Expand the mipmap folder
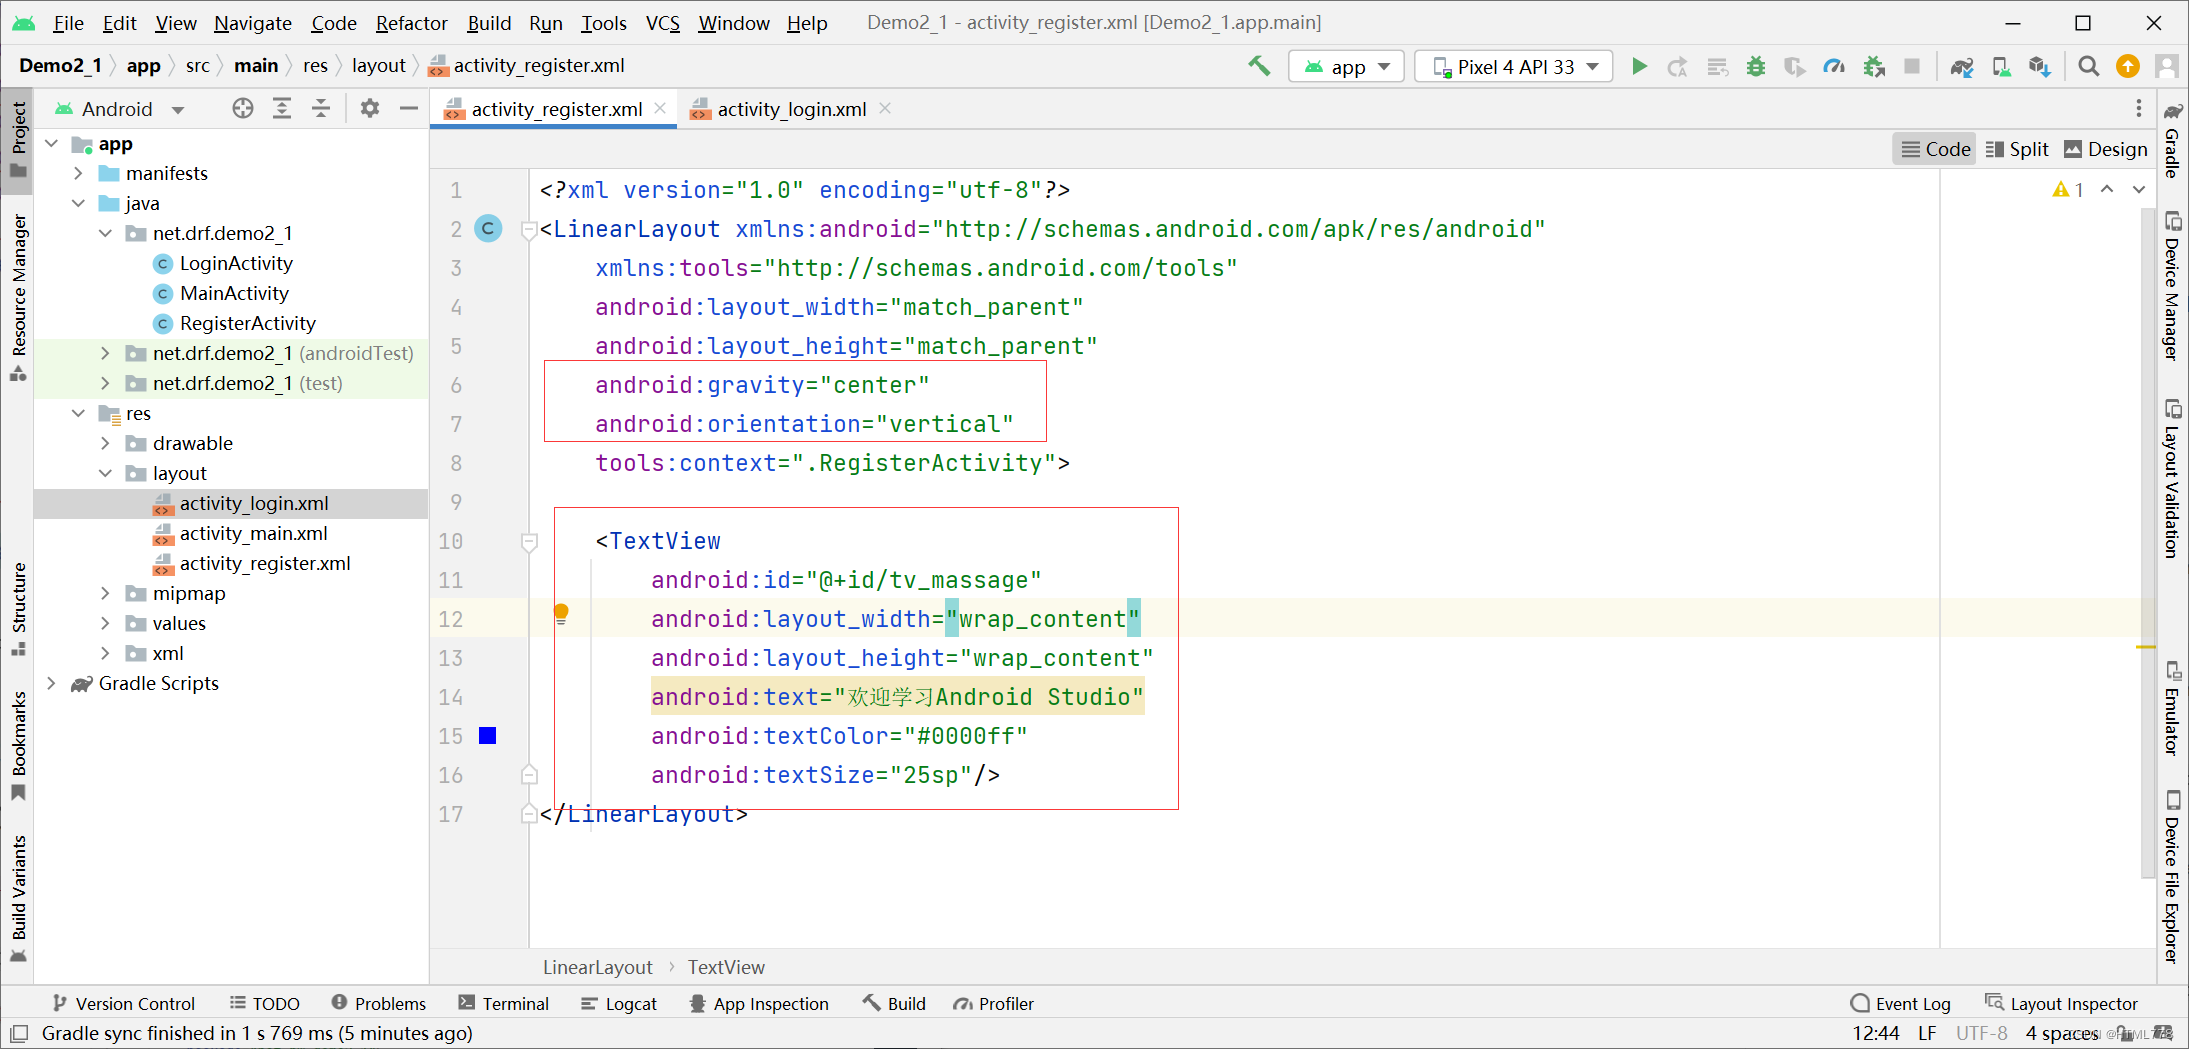The width and height of the screenshot is (2189, 1049). [x=105, y=593]
